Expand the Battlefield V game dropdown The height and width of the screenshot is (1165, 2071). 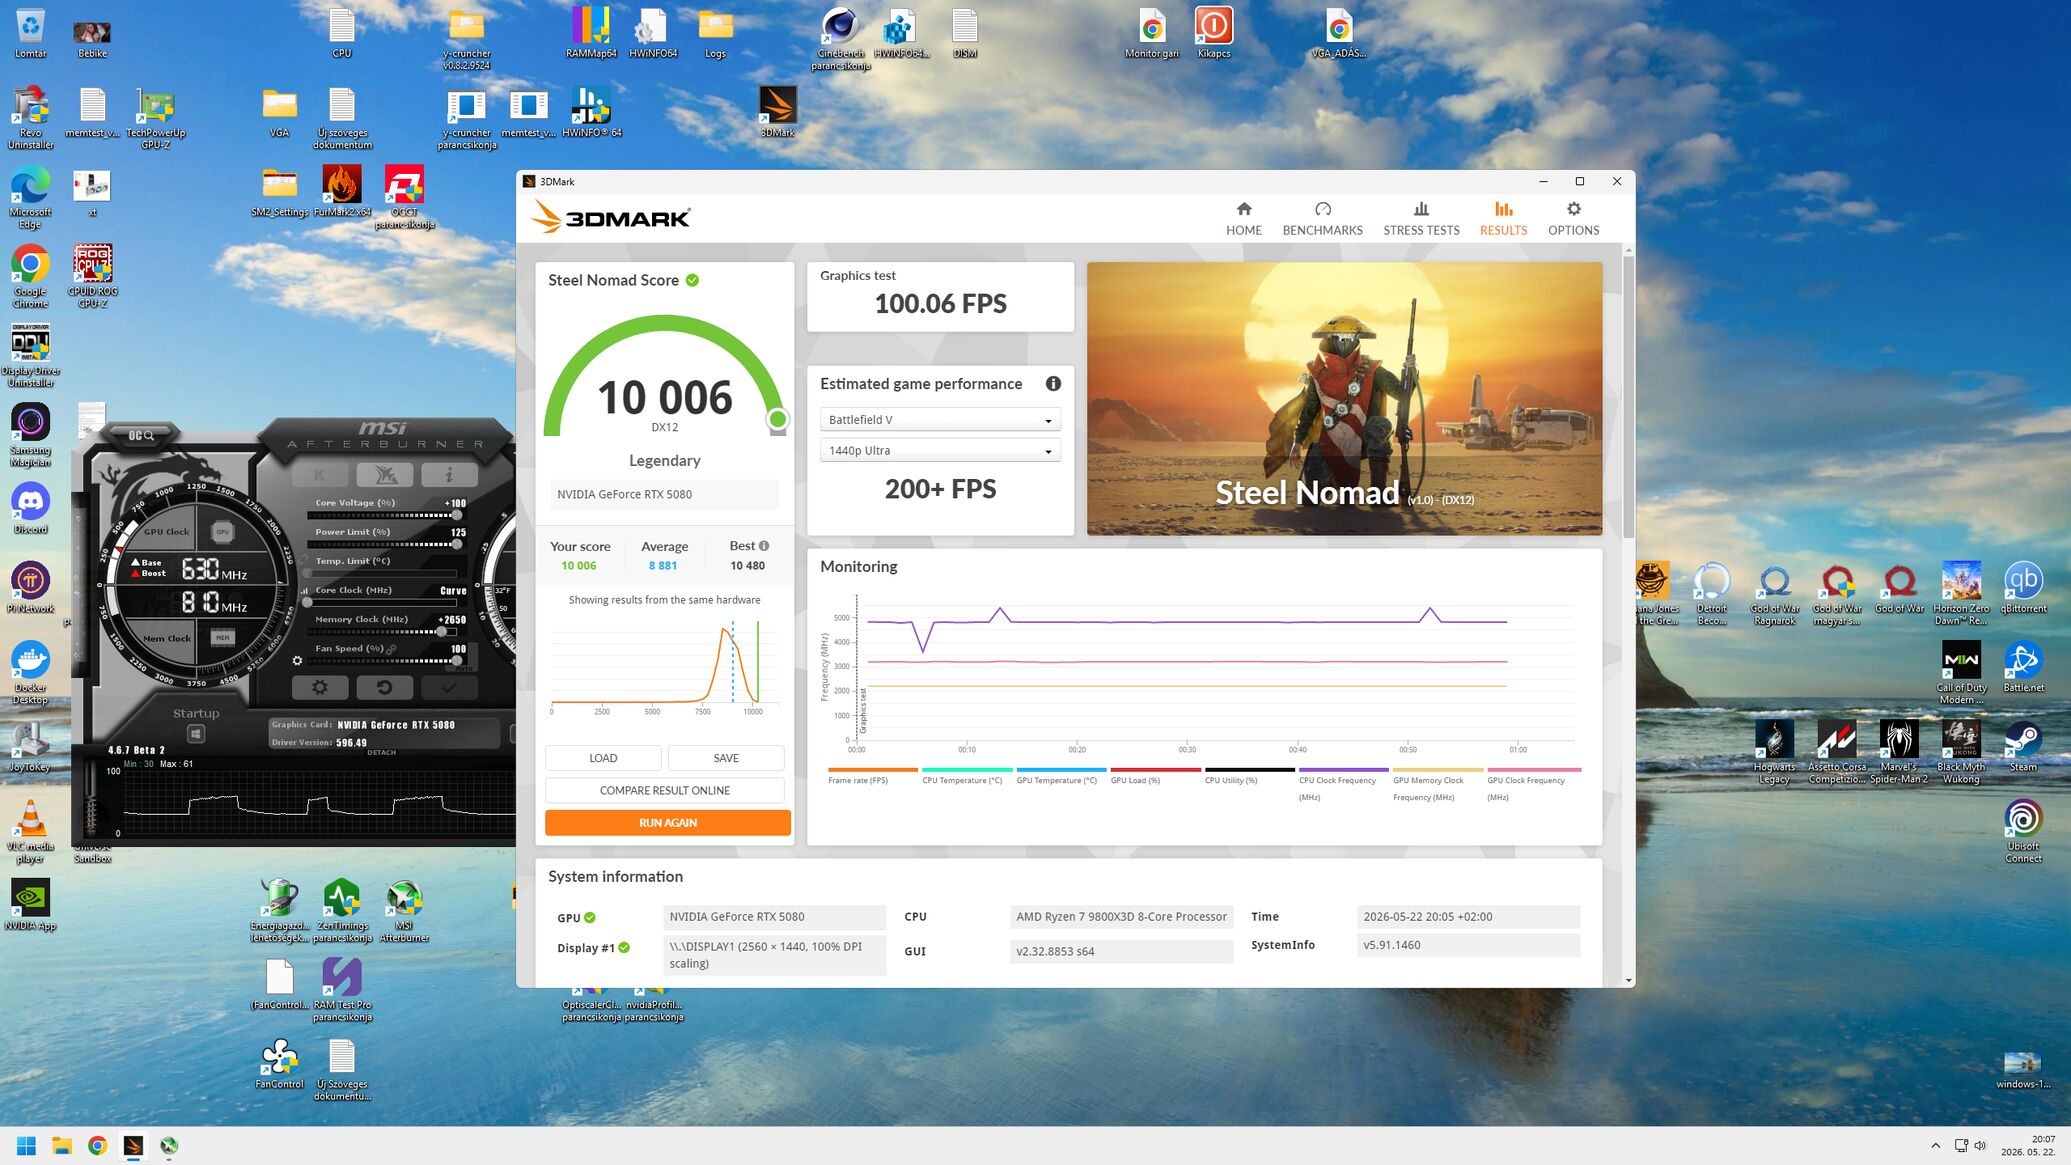(940, 420)
